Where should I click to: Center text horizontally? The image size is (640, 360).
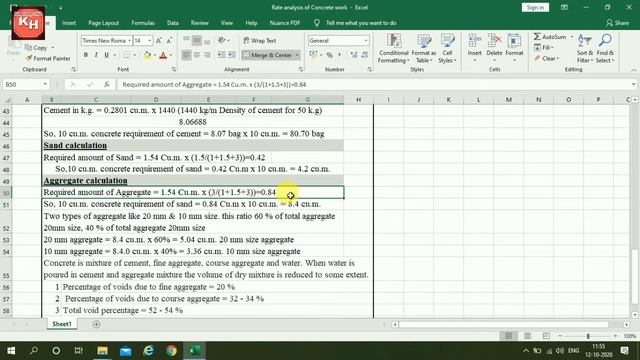click(197, 55)
